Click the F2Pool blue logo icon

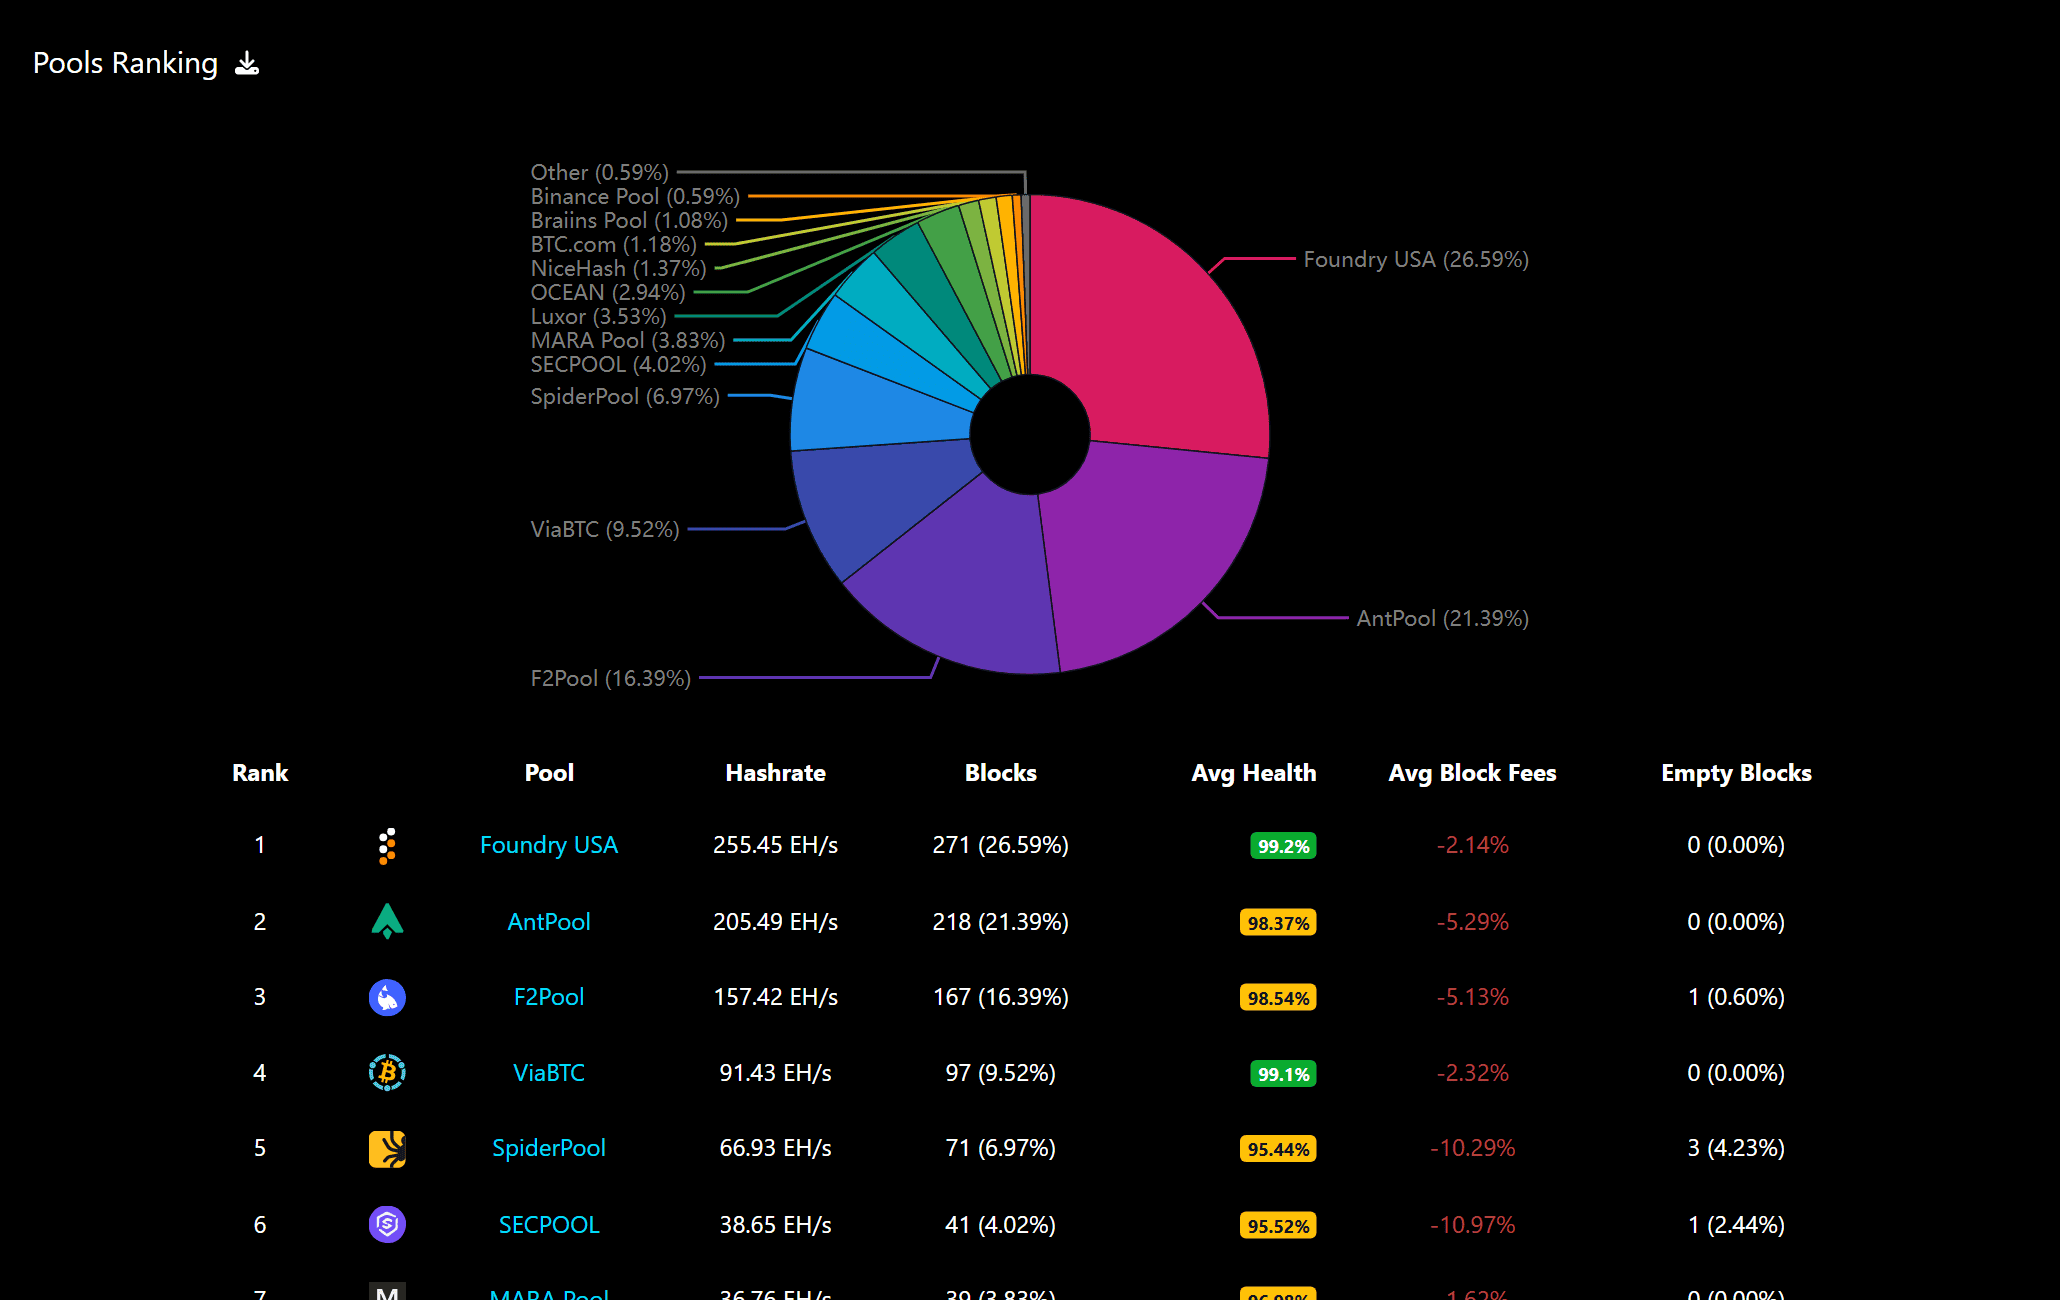point(387,997)
